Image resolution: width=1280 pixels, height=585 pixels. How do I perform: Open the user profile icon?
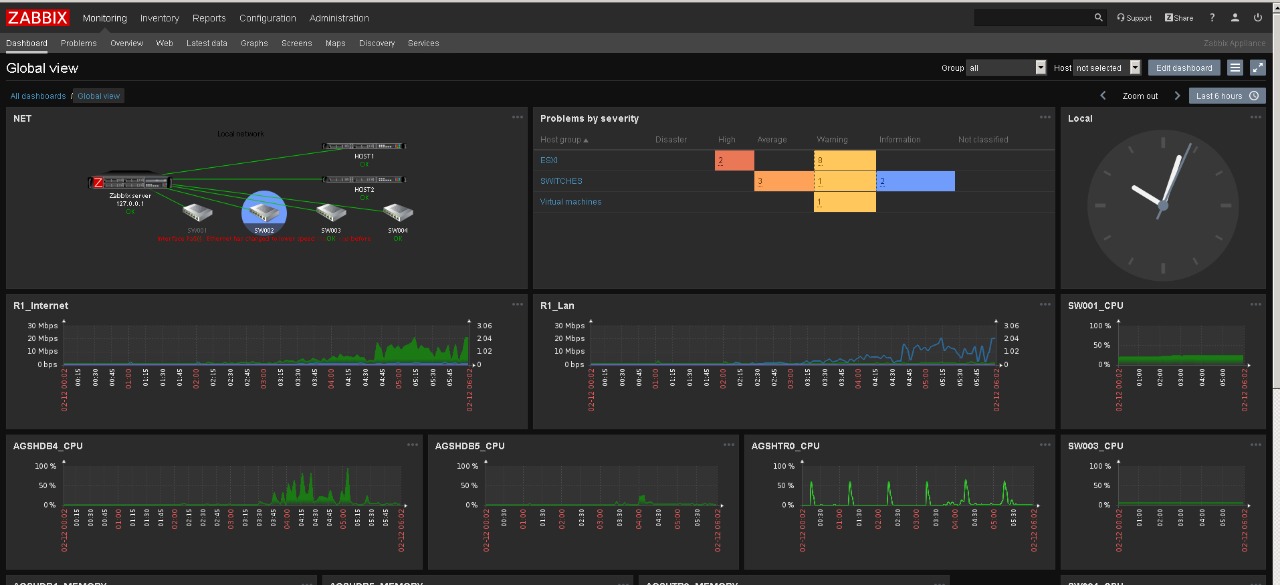tap(1235, 18)
